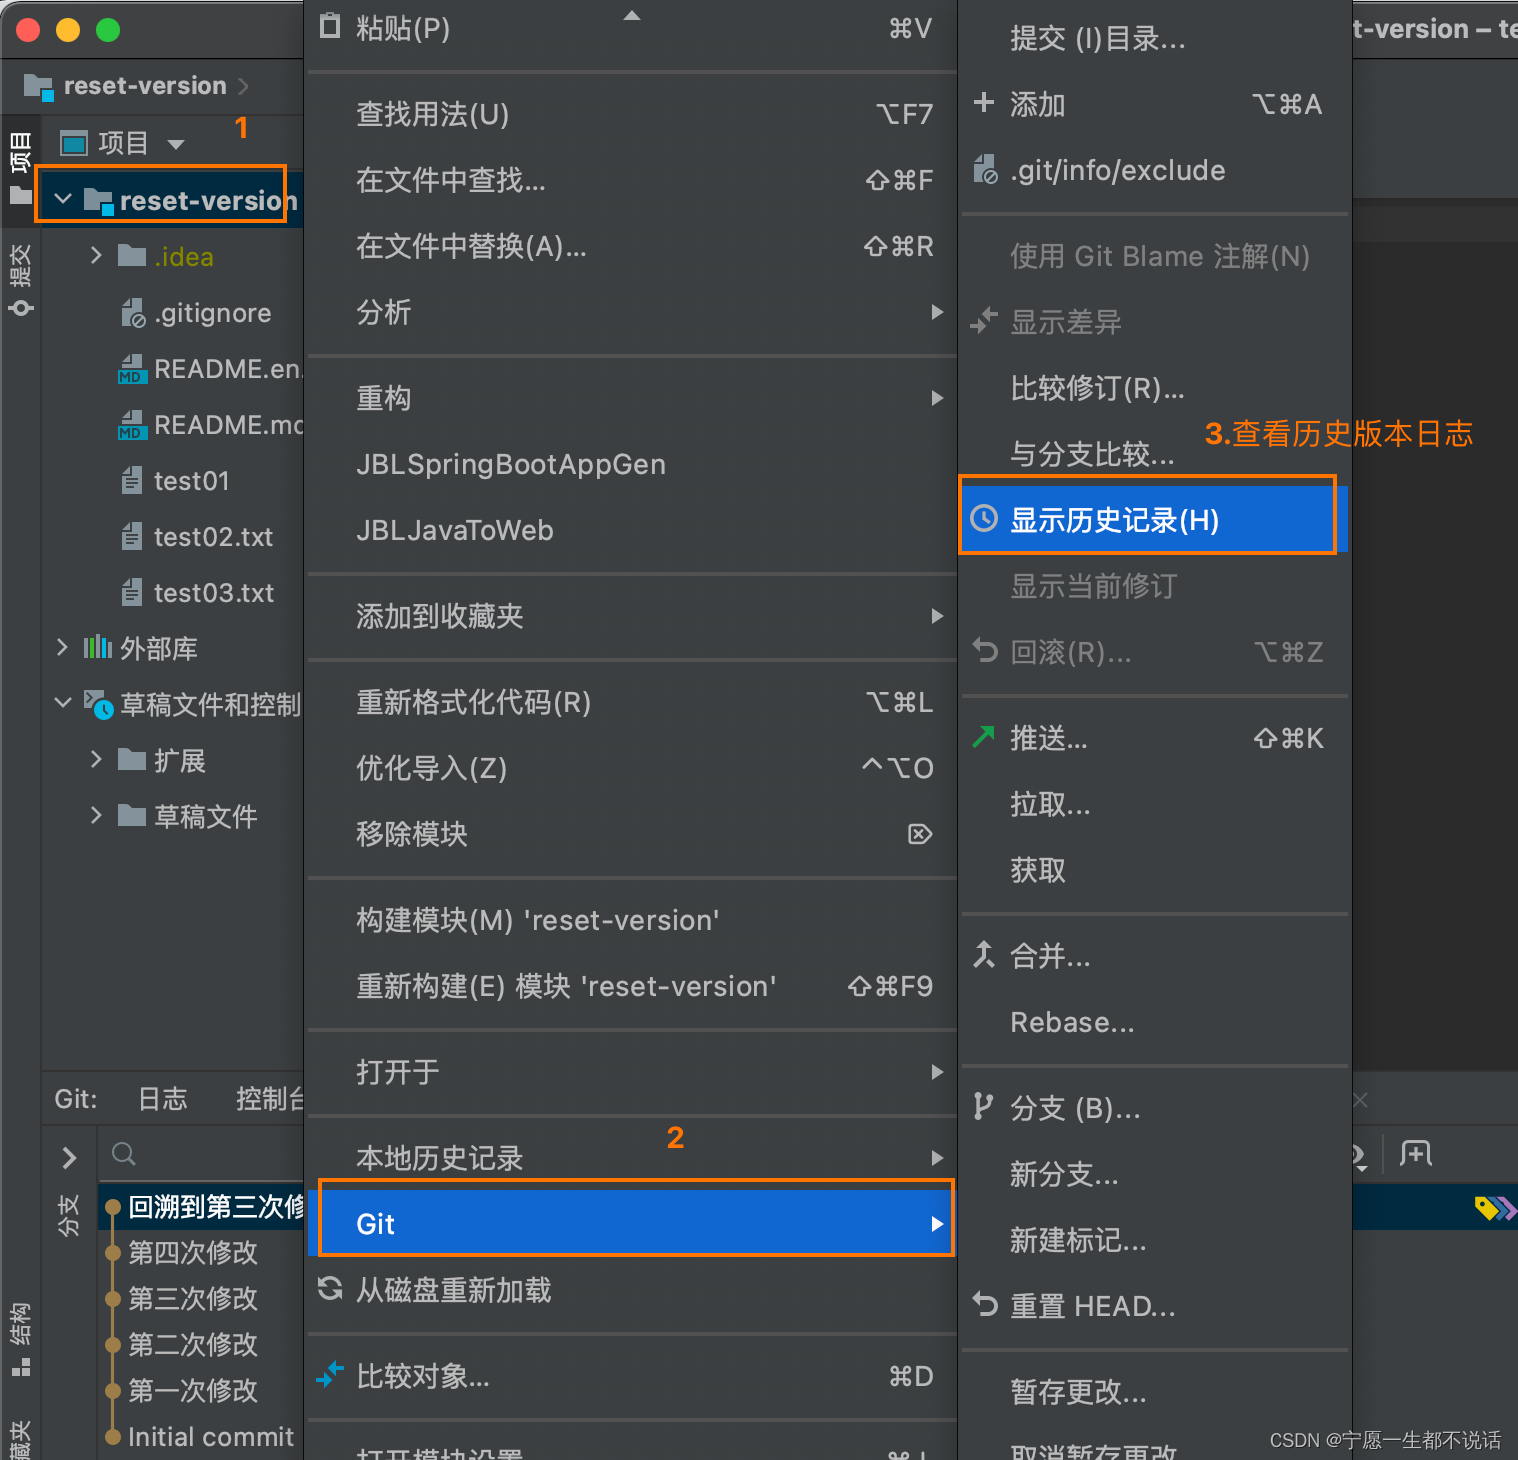The width and height of the screenshot is (1518, 1460).
Task: Click the reset-version breadcrumb
Action: (x=145, y=86)
